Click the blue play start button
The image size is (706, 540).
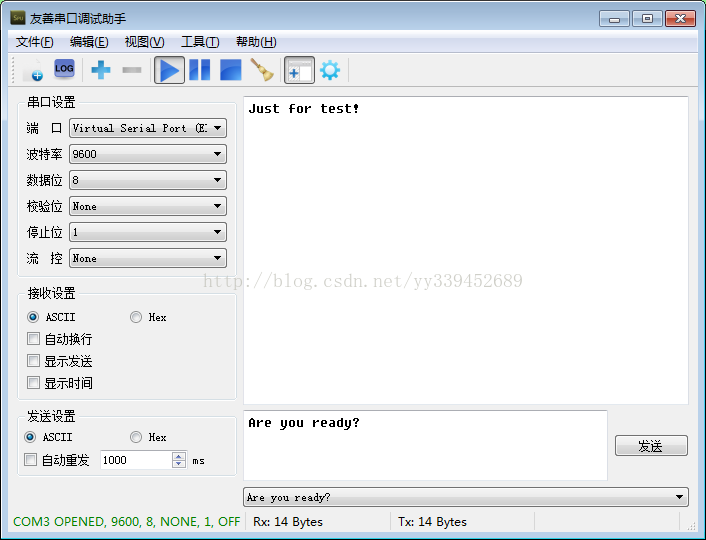(169, 70)
